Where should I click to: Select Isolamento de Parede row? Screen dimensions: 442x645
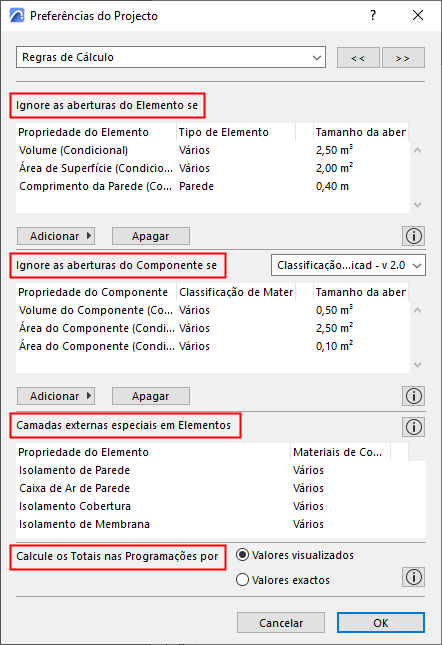pyautogui.click(x=221, y=470)
